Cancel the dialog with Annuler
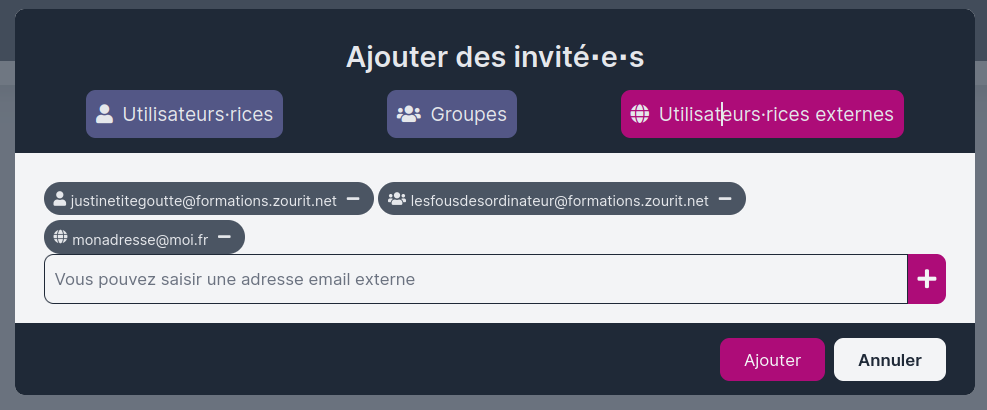Screen dimensions: 987x410 (x=889, y=360)
